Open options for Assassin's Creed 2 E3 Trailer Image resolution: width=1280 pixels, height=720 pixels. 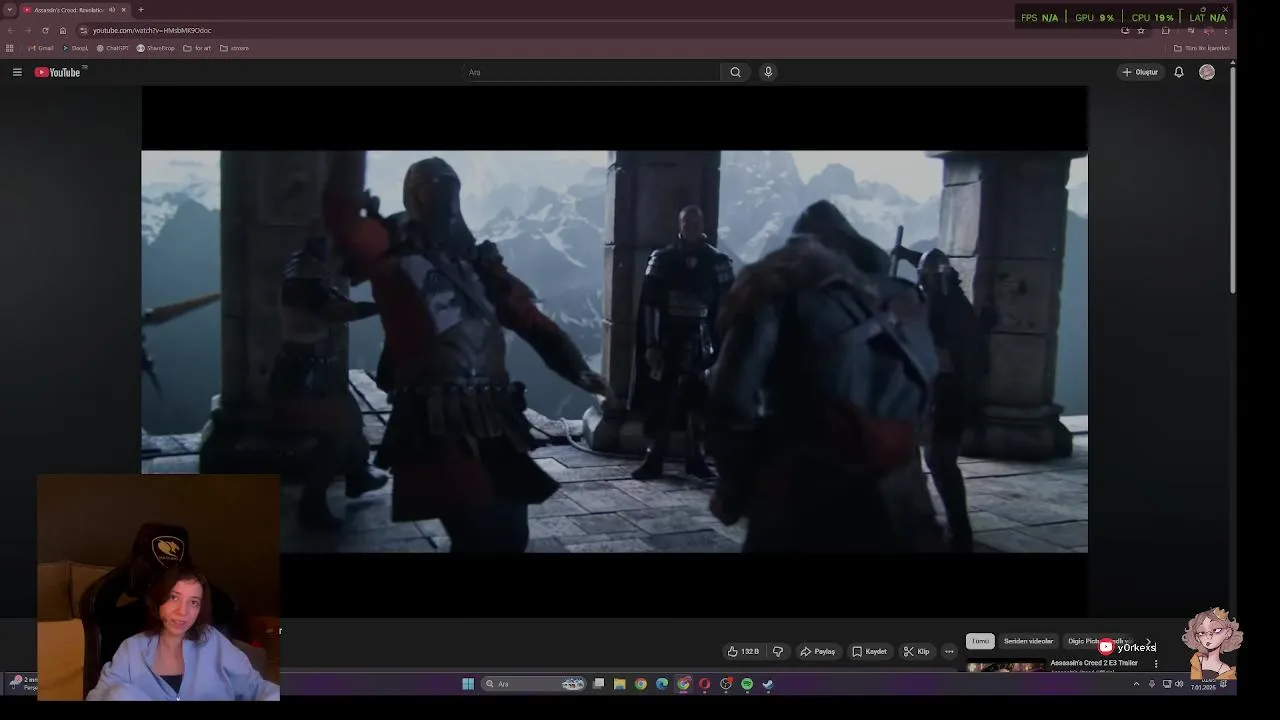[1156, 663]
